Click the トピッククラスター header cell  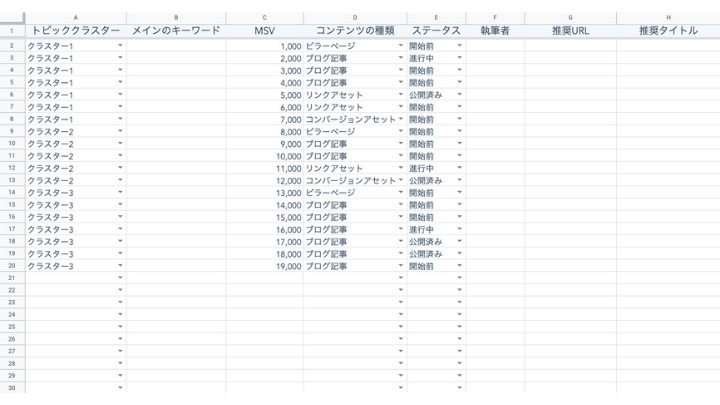pyautogui.click(x=76, y=32)
